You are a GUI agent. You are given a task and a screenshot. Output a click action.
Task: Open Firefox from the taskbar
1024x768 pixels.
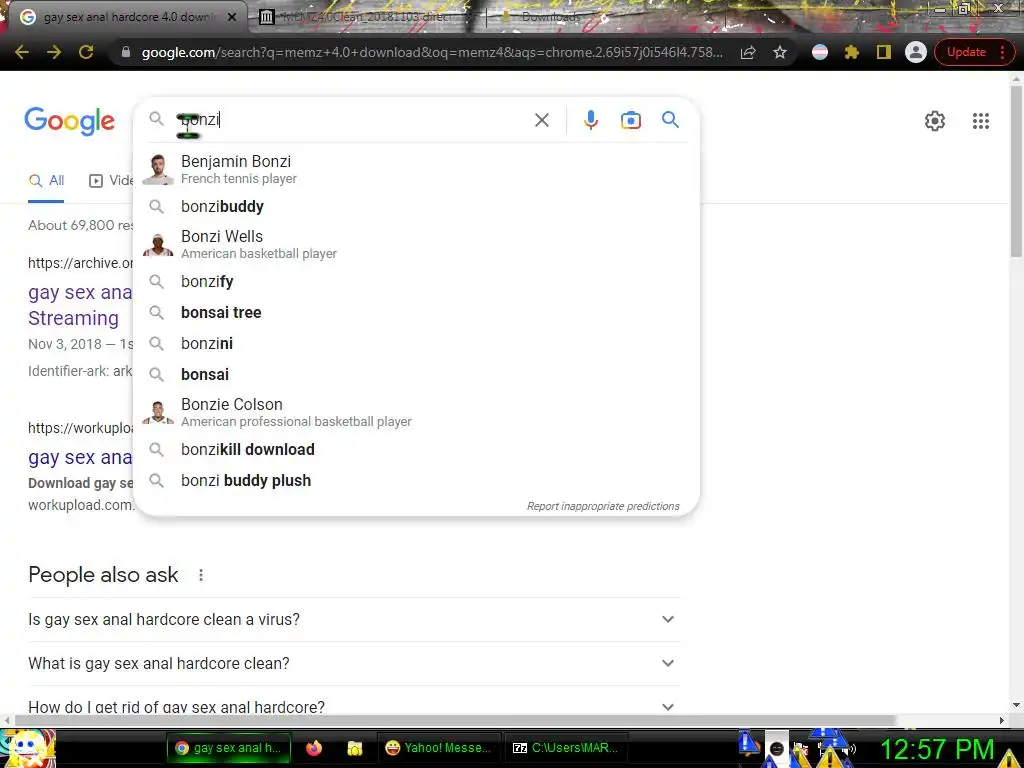tap(314, 748)
